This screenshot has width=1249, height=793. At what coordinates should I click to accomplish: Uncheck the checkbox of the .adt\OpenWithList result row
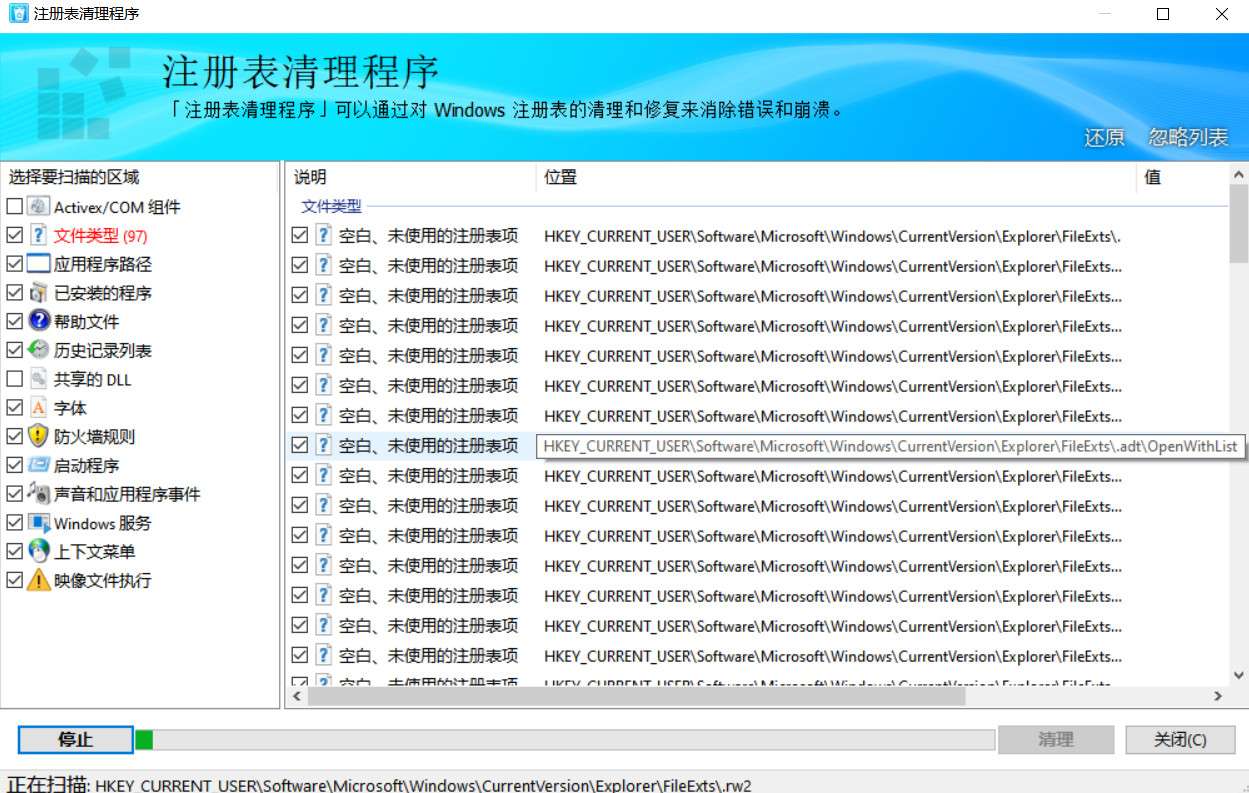[x=299, y=446]
